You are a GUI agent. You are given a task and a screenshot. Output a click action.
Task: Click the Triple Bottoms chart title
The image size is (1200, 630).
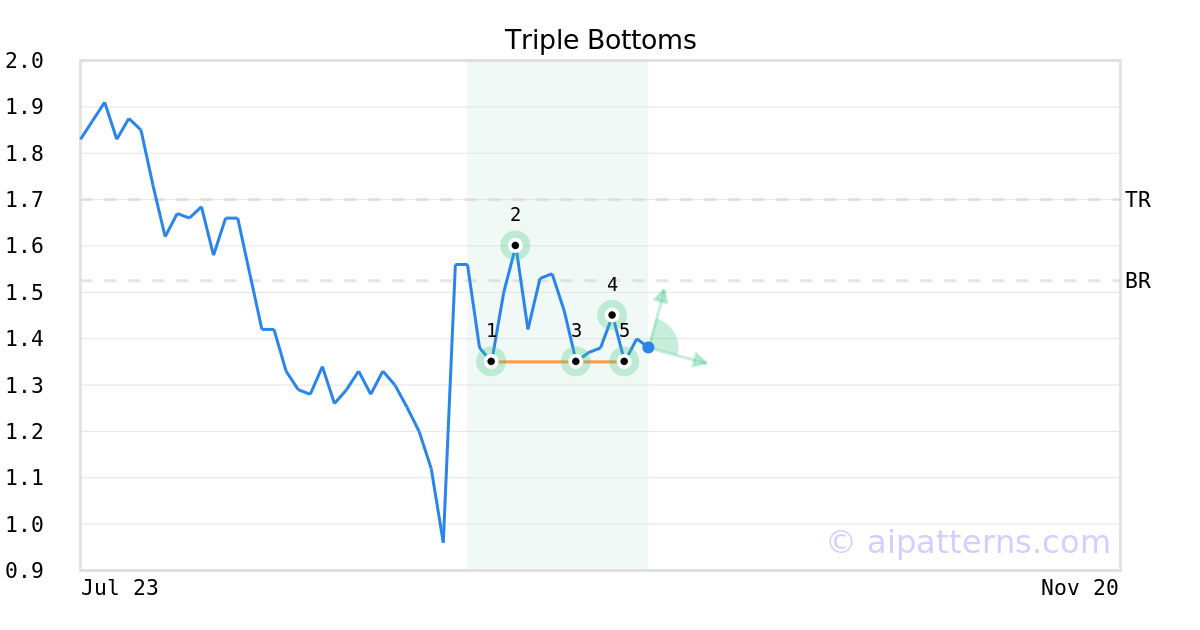pyautogui.click(x=600, y=40)
